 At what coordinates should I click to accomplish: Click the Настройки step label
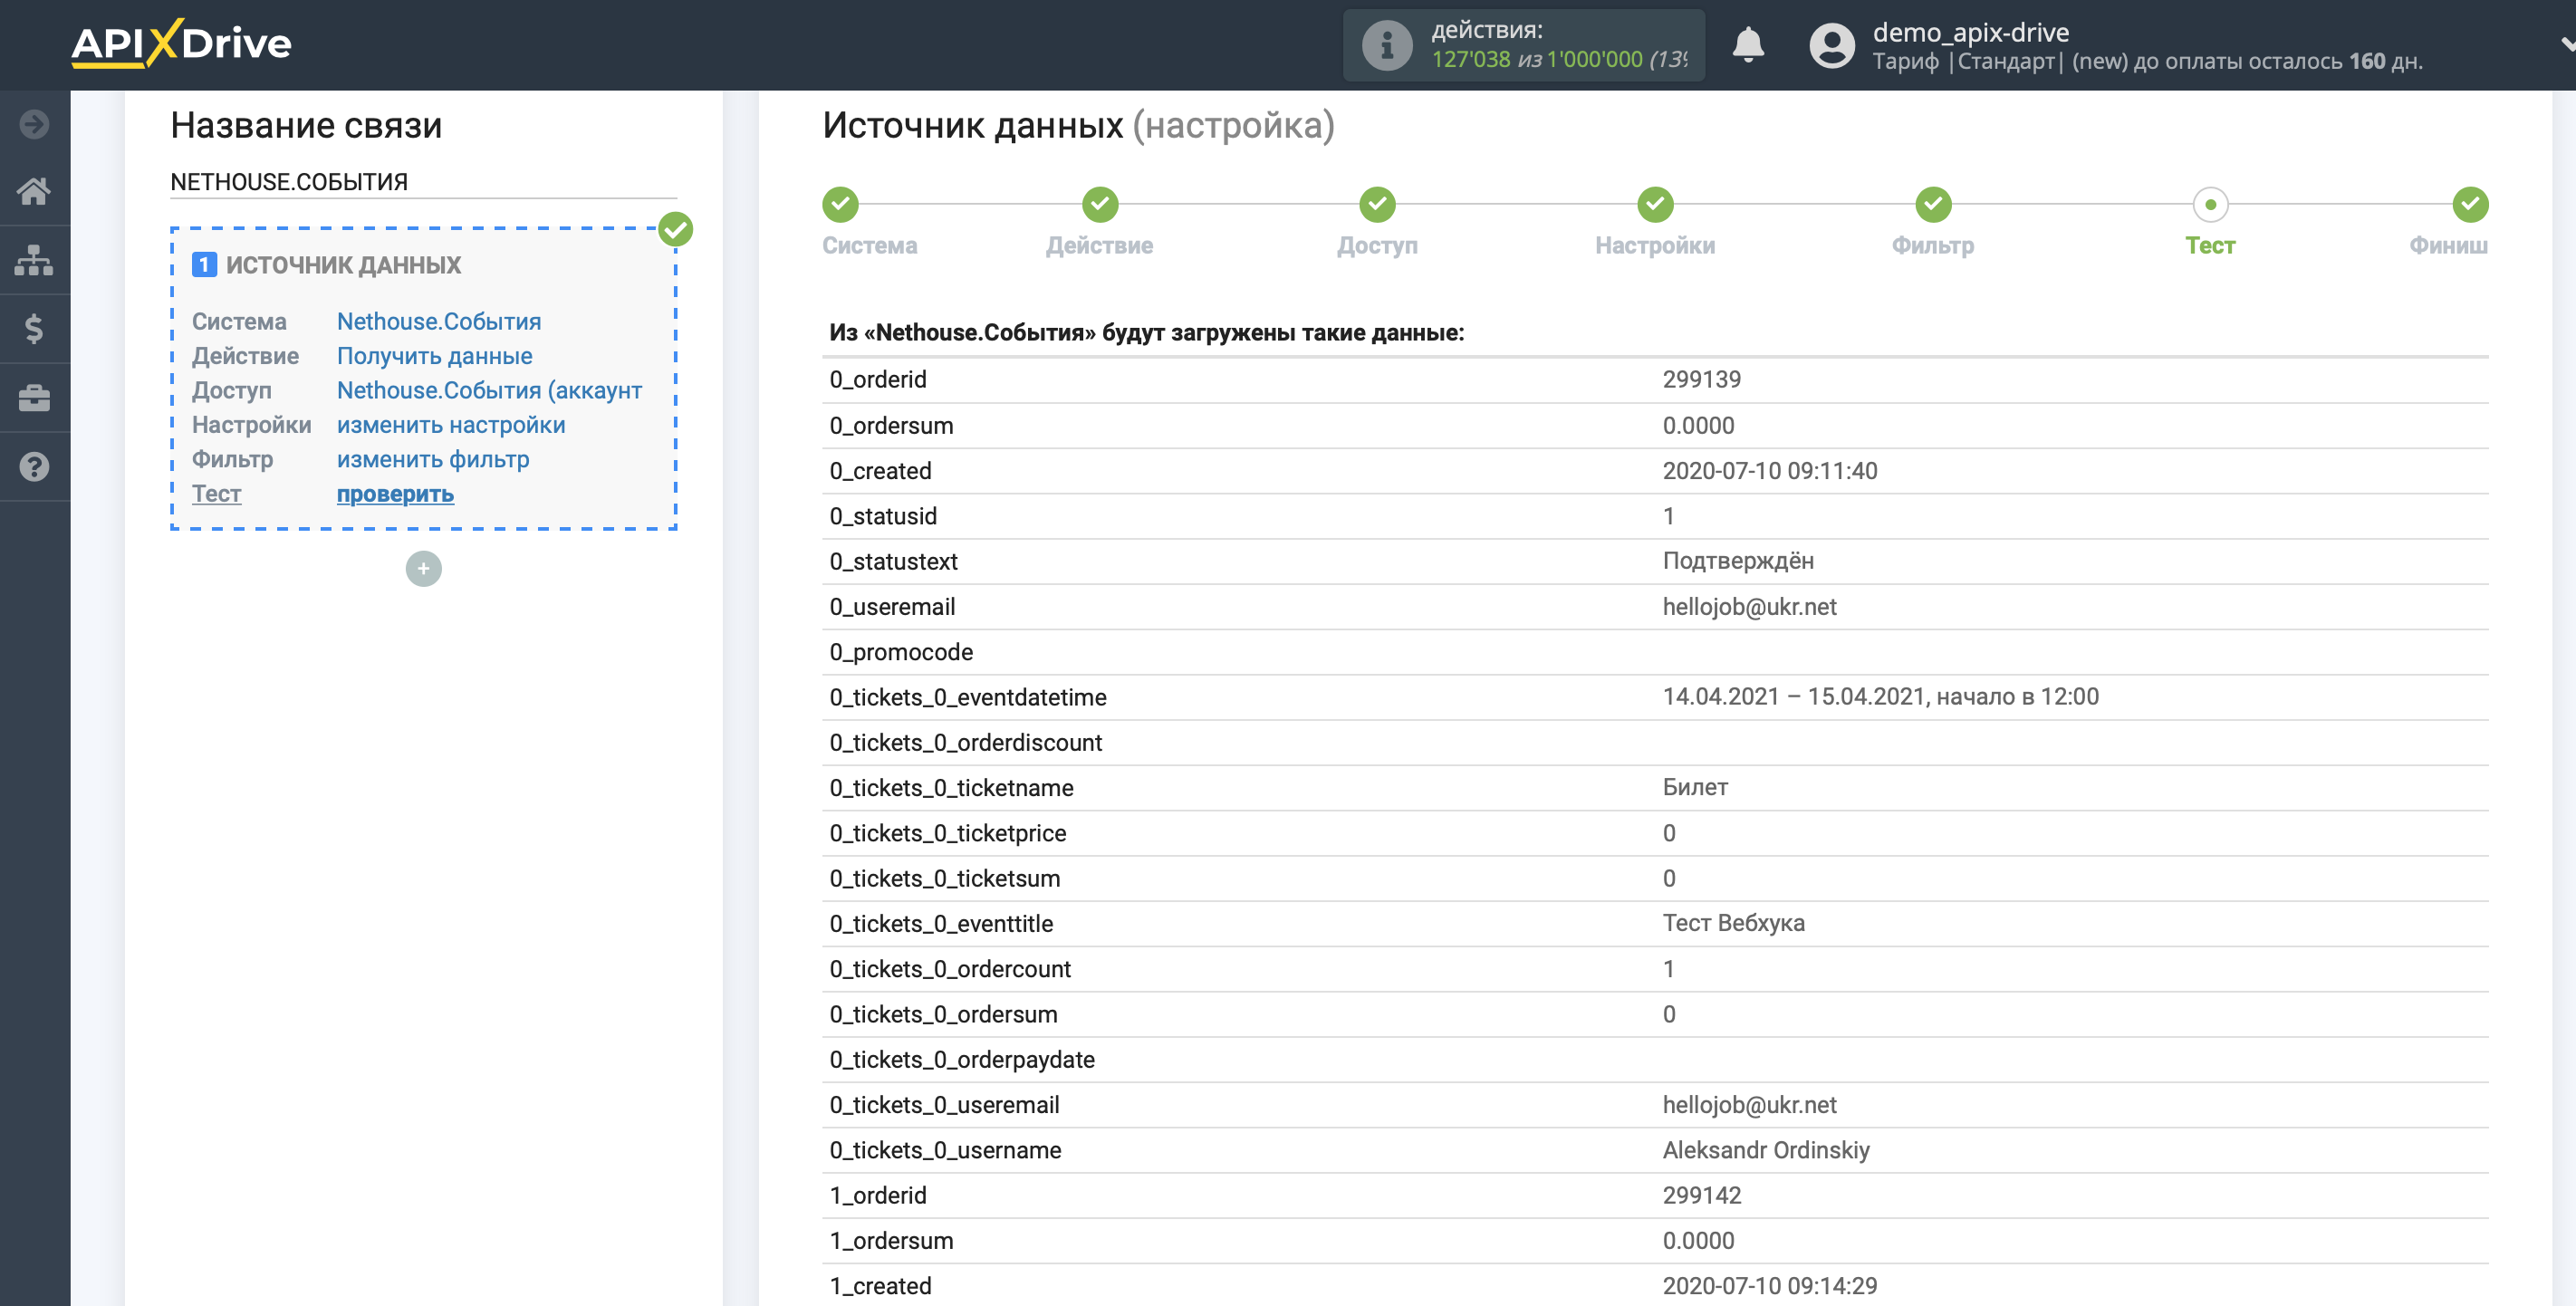(x=1655, y=246)
